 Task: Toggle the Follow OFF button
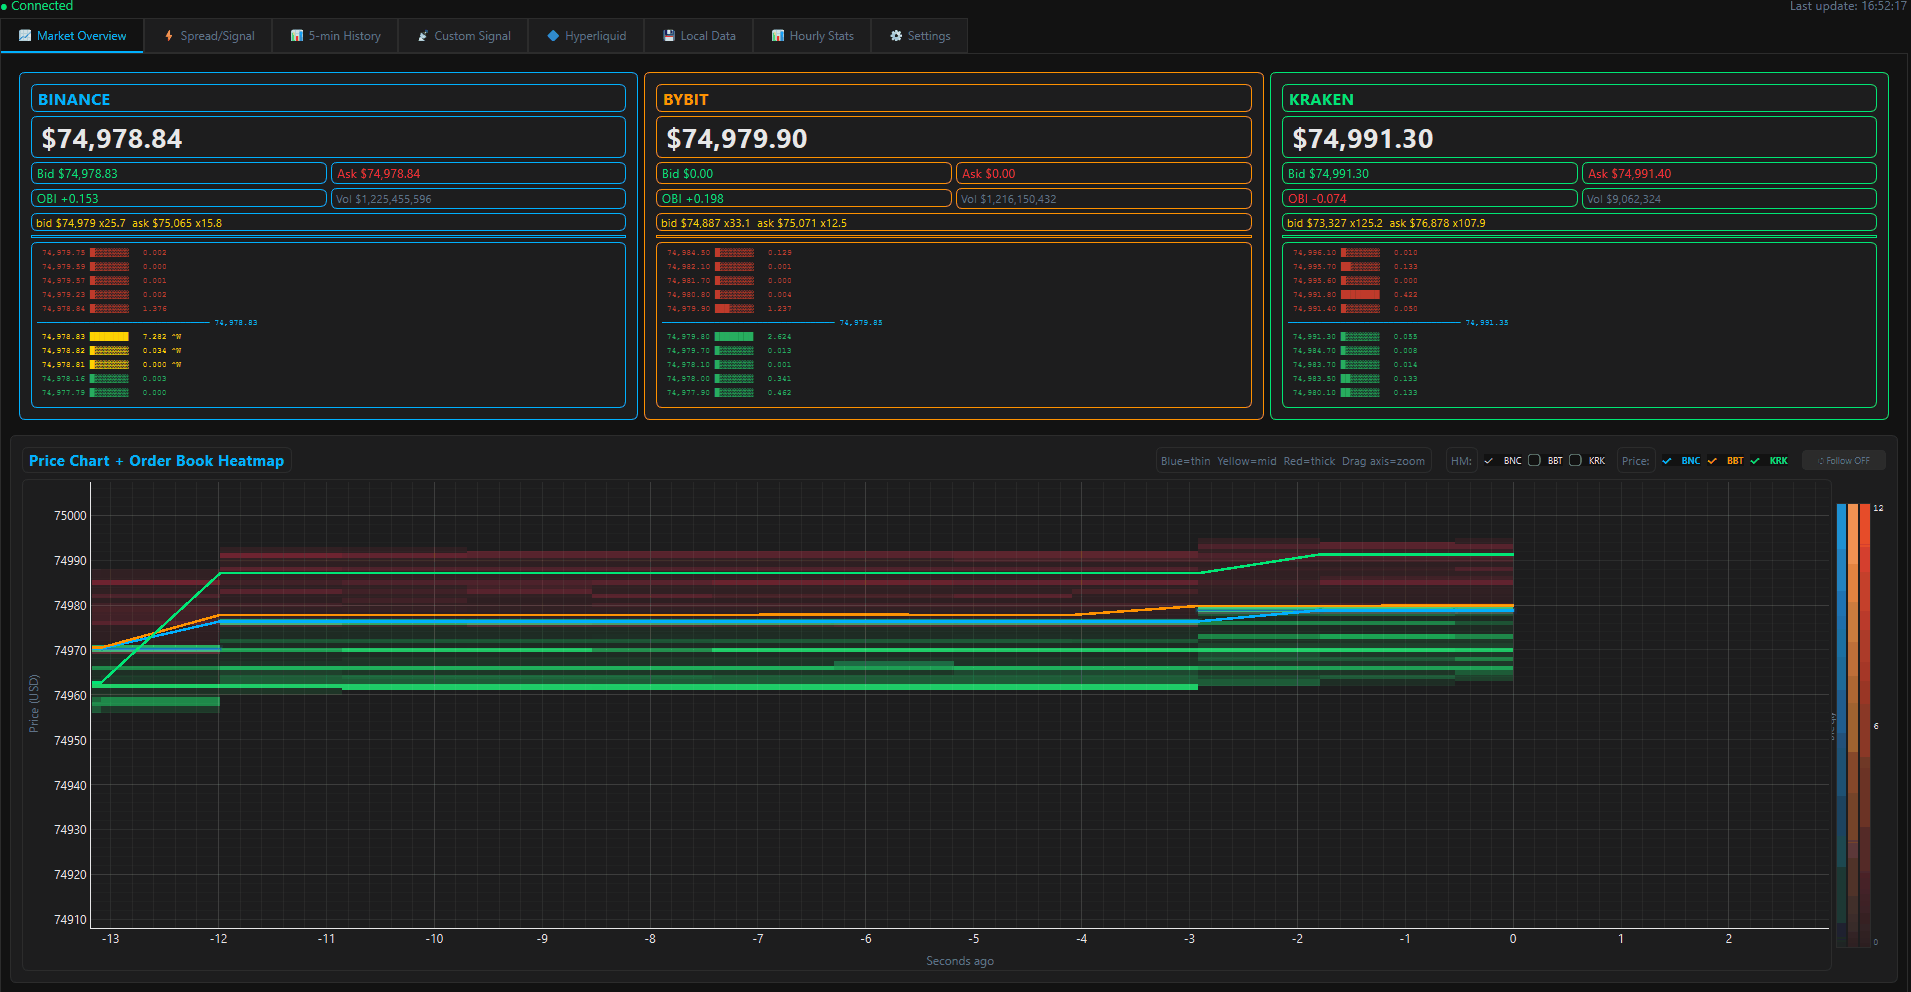[x=1843, y=460]
